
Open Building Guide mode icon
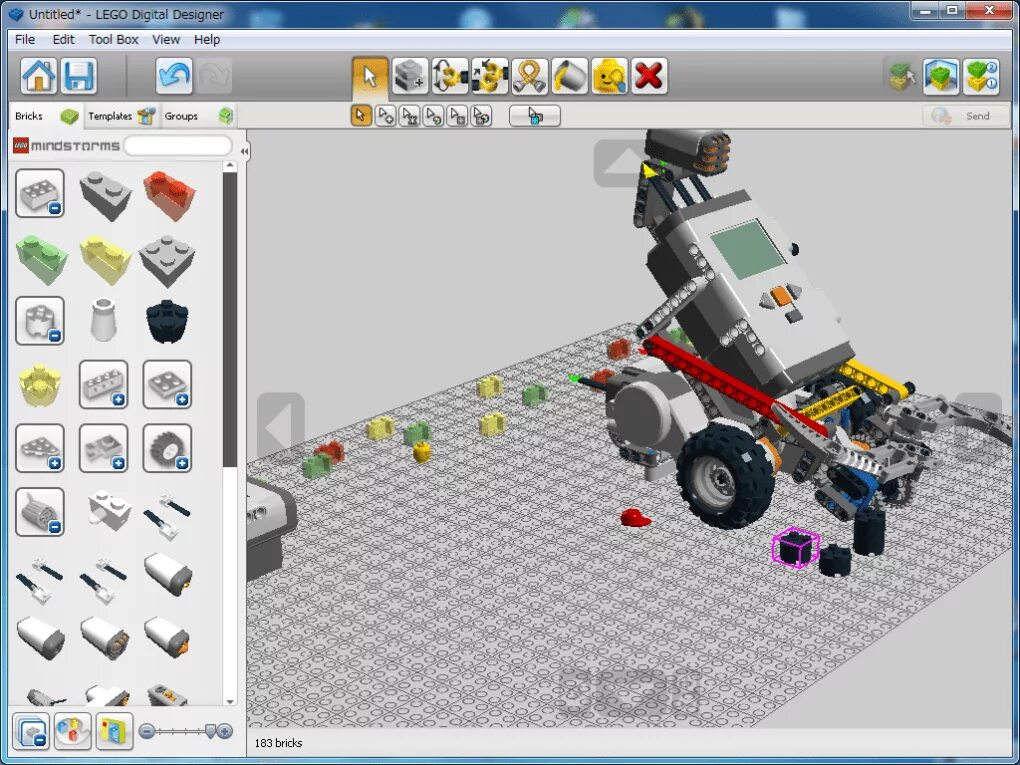tap(981, 77)
